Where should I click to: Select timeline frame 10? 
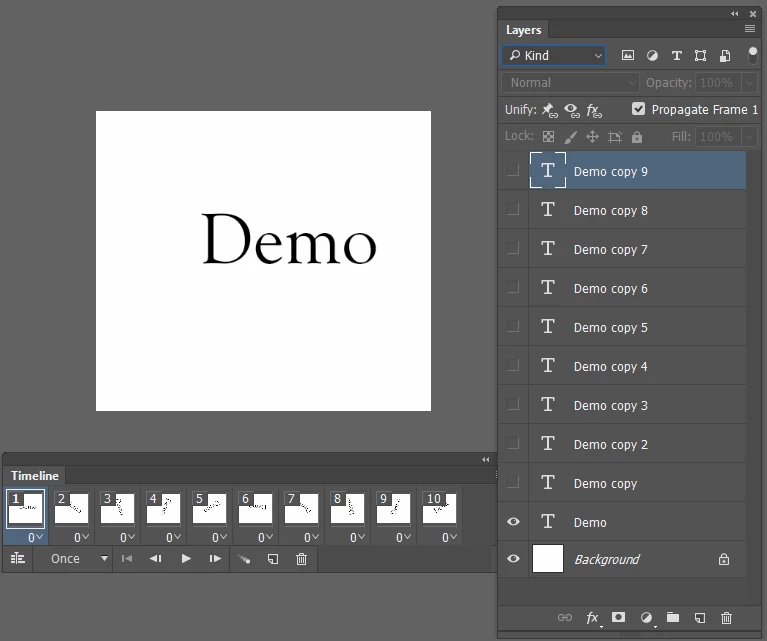(x=439, y=509)
